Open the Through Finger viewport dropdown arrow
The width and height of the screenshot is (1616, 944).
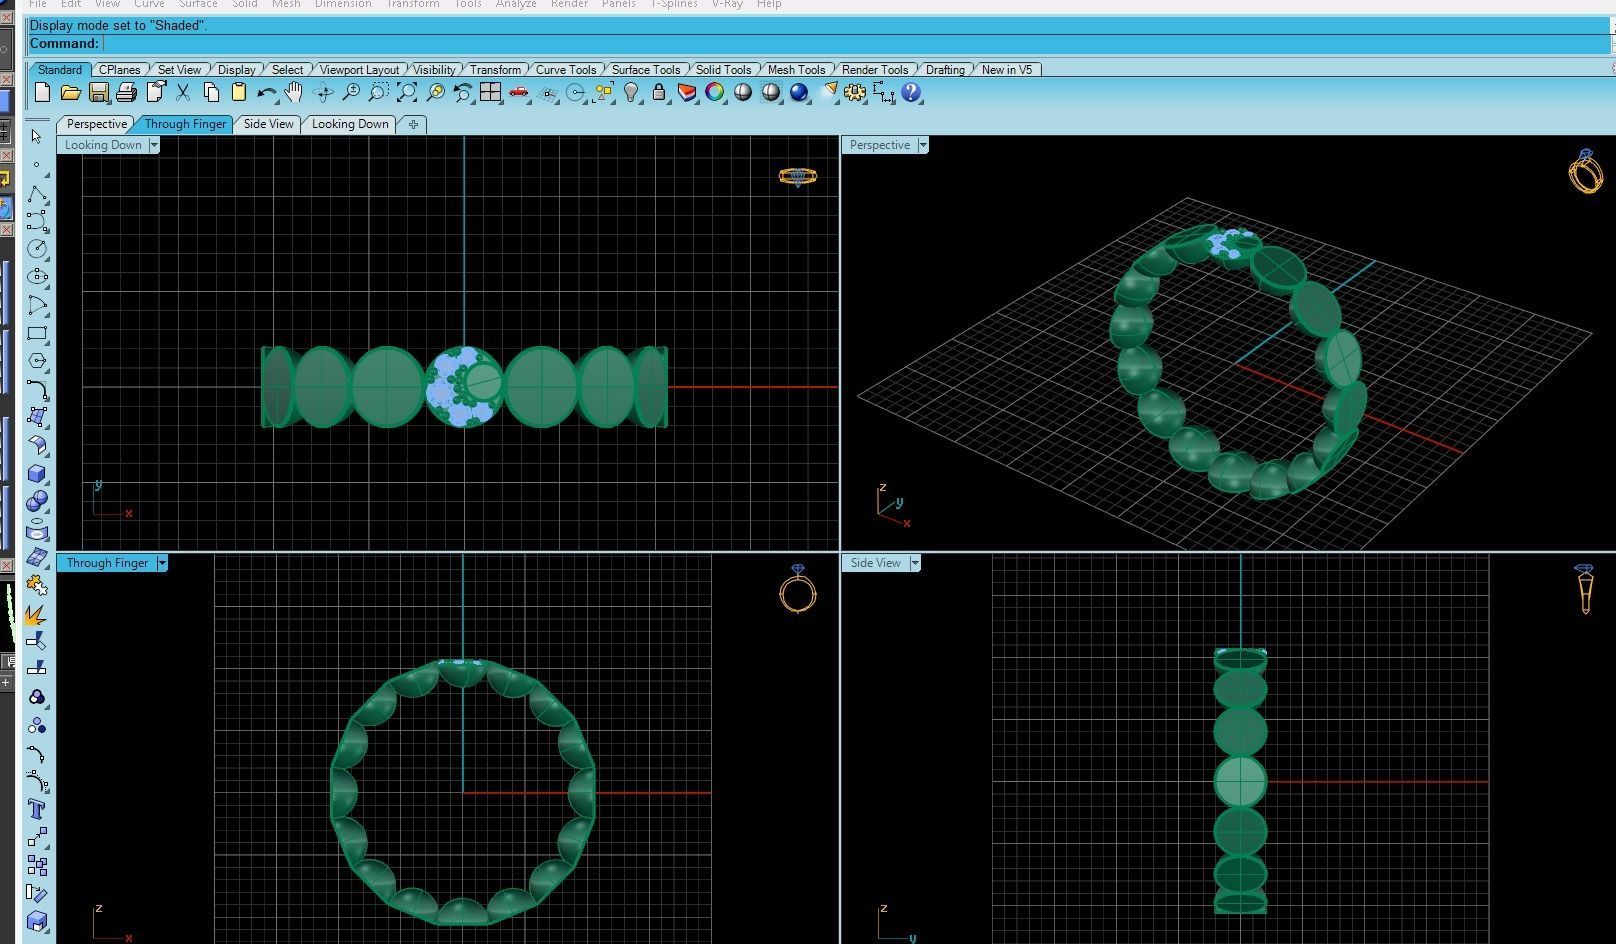(162, 563)
